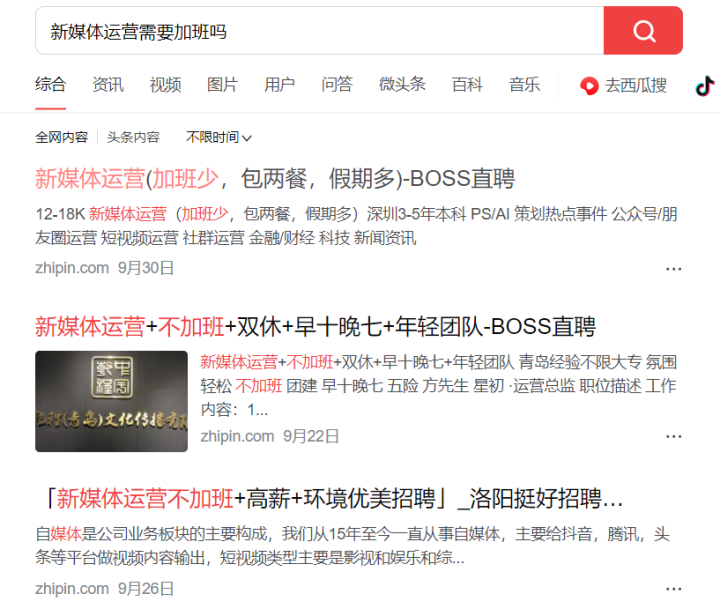
Task: Open the TikTok logo icon
Action: tap(705, 85)
